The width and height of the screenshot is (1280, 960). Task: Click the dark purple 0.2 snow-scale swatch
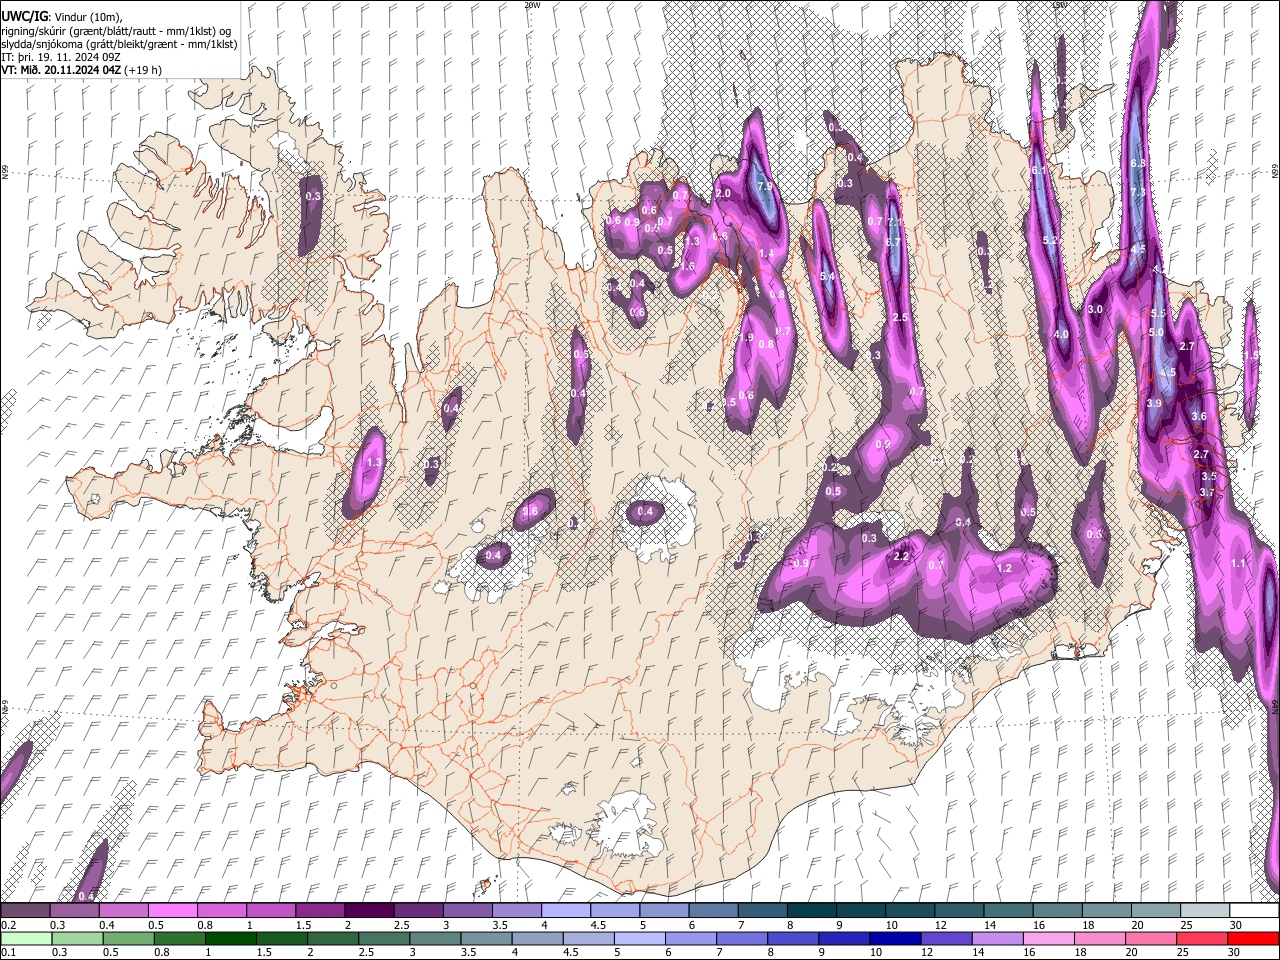[25, 911]
